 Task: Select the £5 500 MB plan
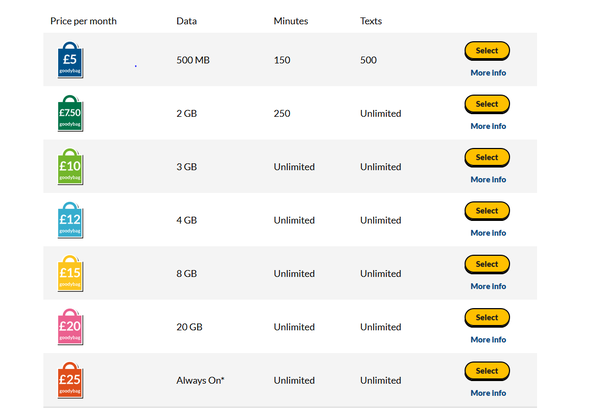click(x=487, y=51)
